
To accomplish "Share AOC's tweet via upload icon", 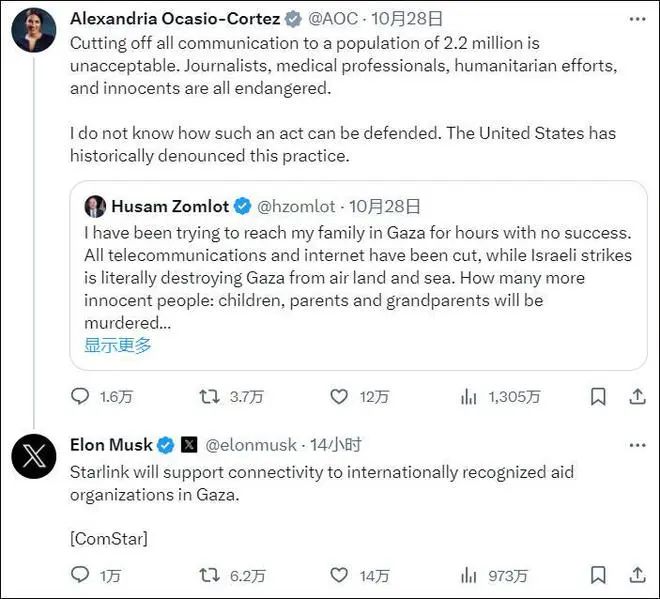I will click(636, 397).
